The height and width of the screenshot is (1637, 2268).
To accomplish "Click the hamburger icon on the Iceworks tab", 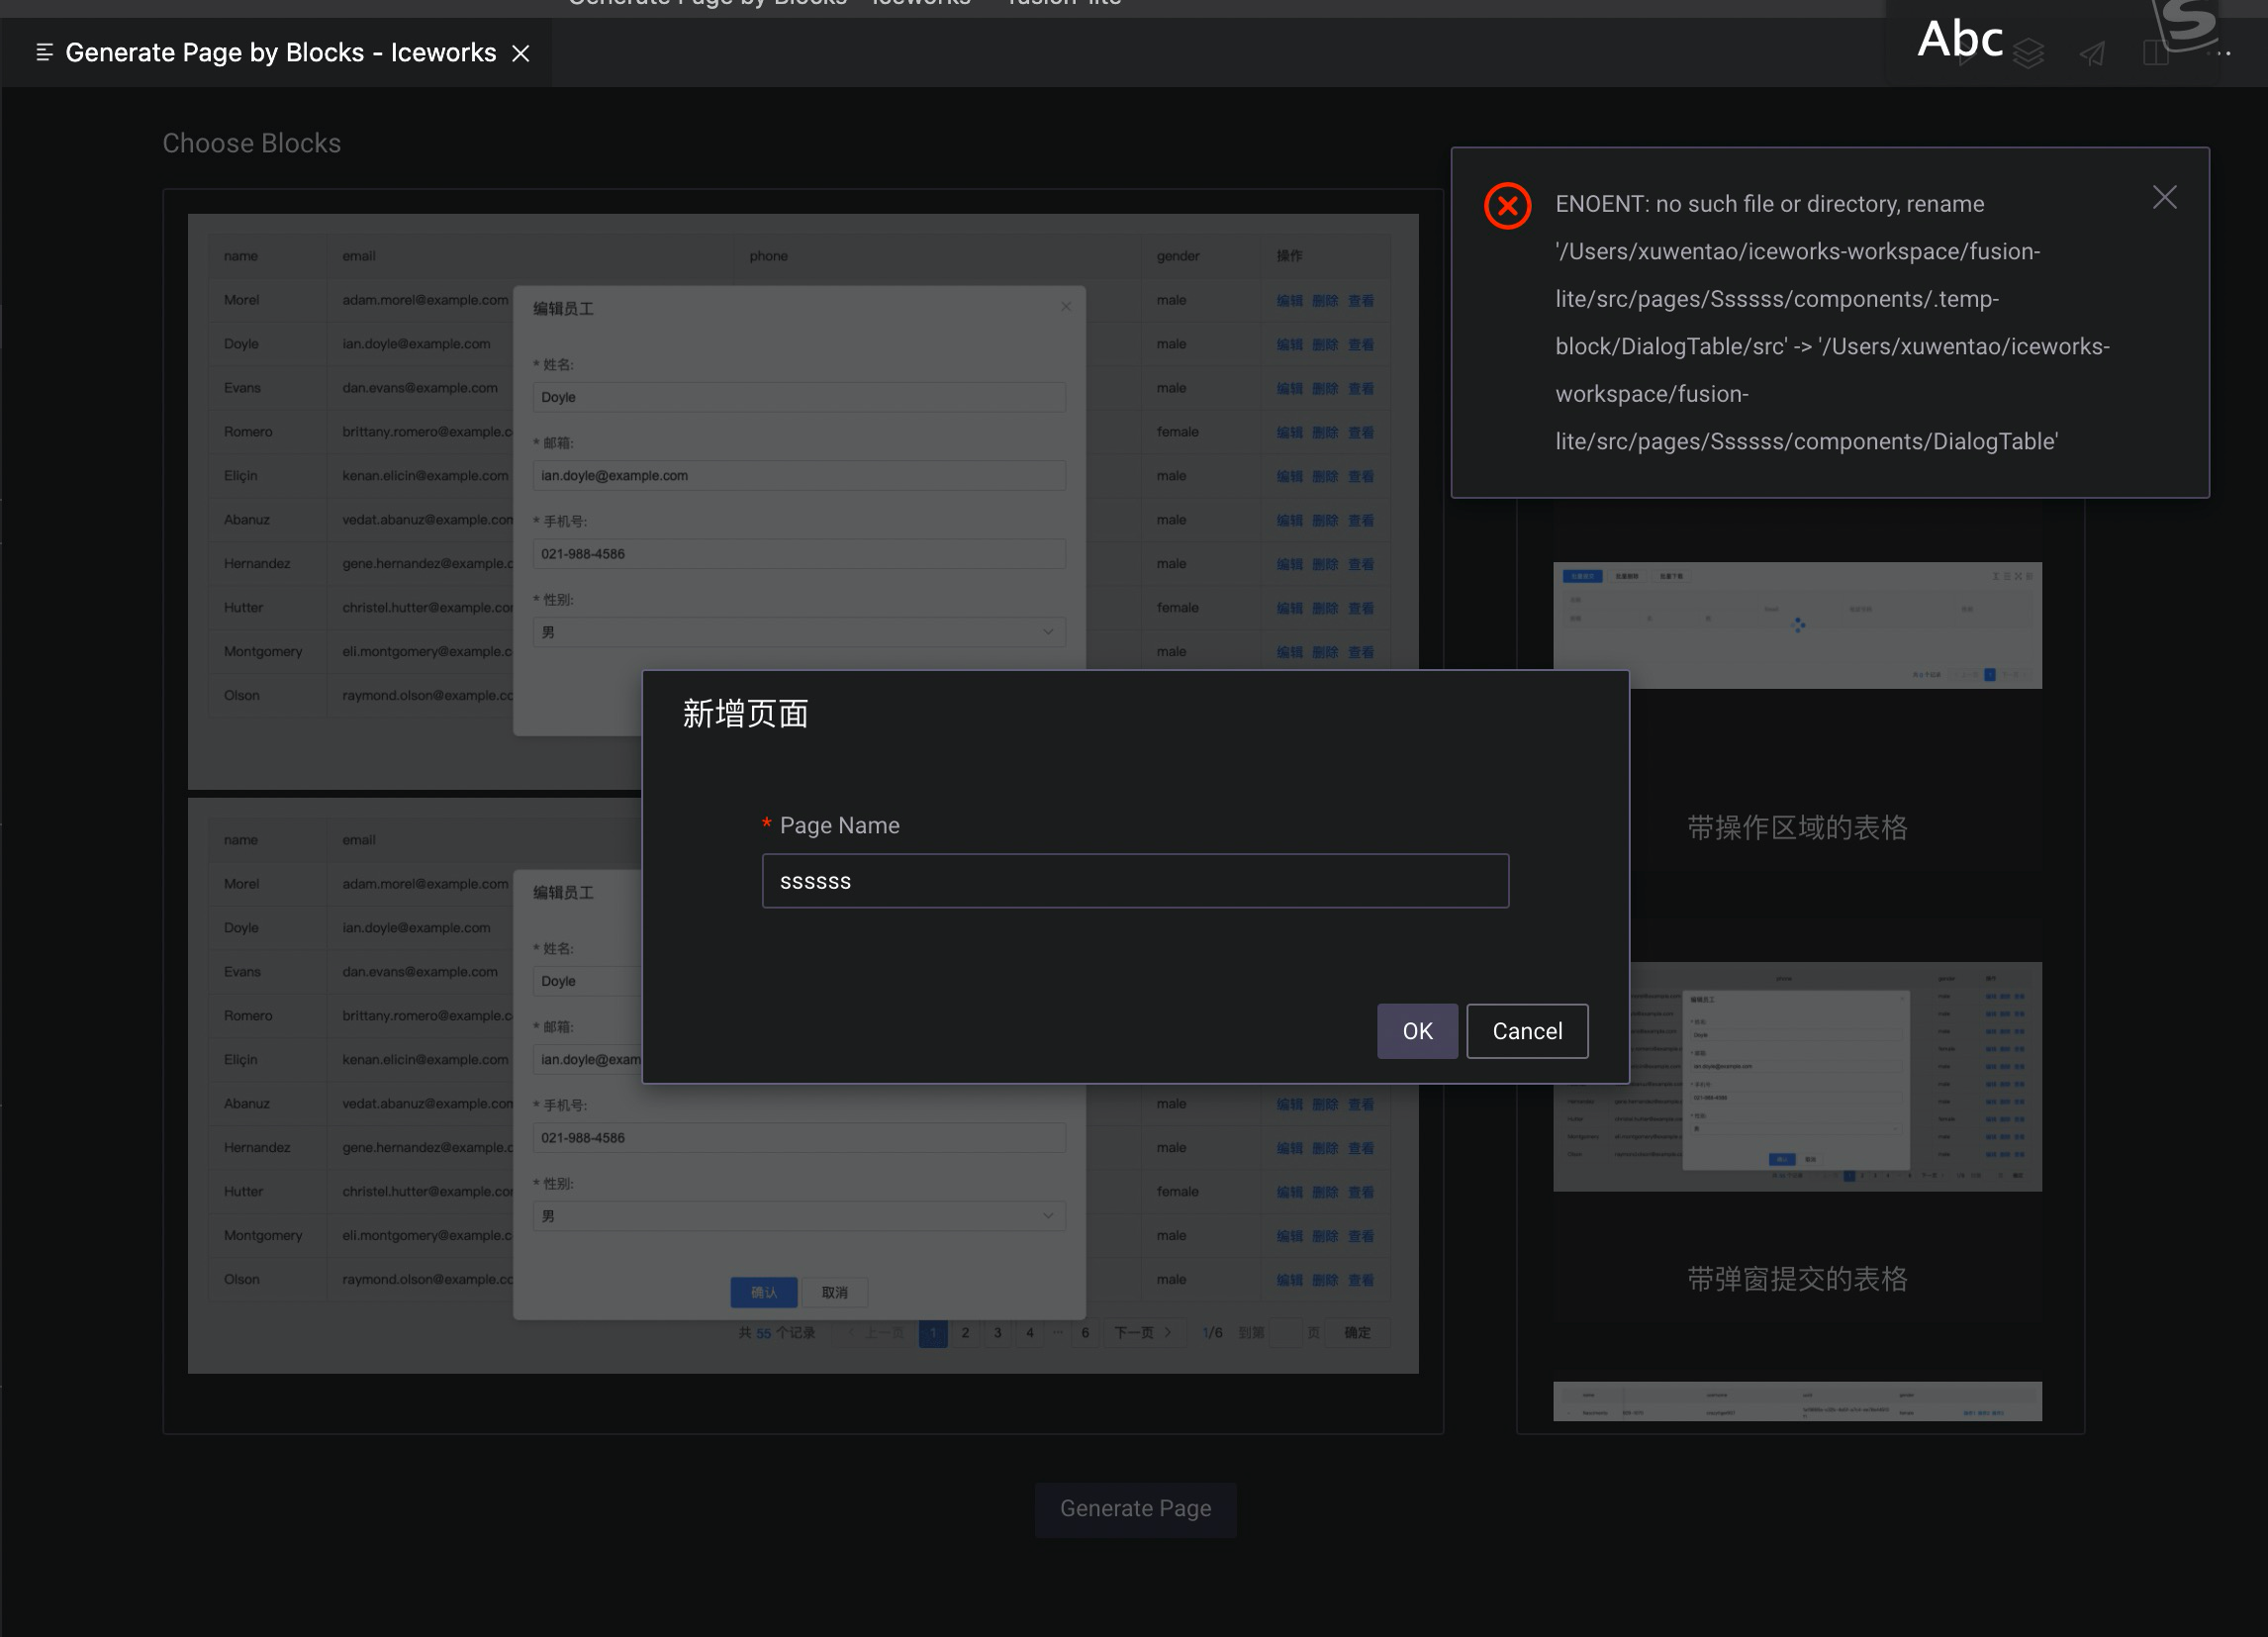I will [44, 52].
